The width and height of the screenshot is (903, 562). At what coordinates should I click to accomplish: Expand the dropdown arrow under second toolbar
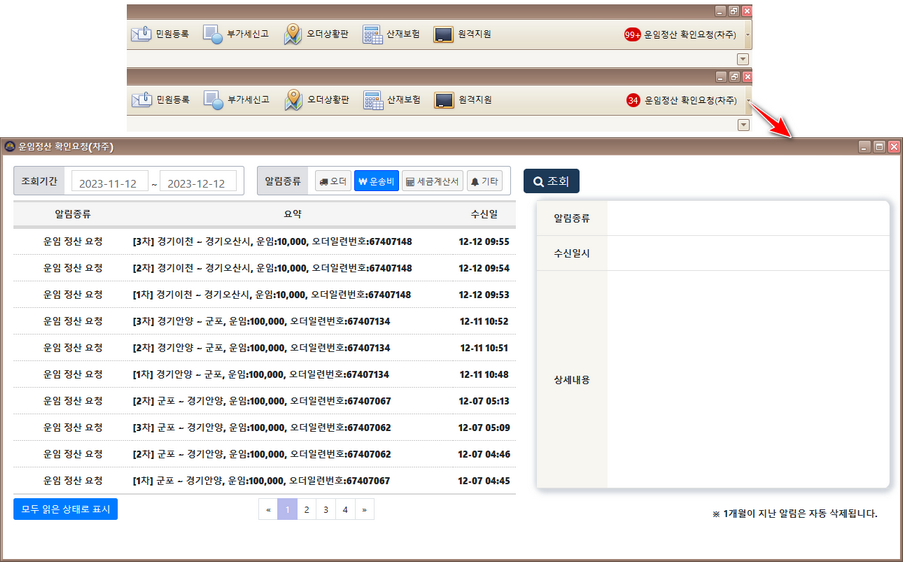(743, 125)
